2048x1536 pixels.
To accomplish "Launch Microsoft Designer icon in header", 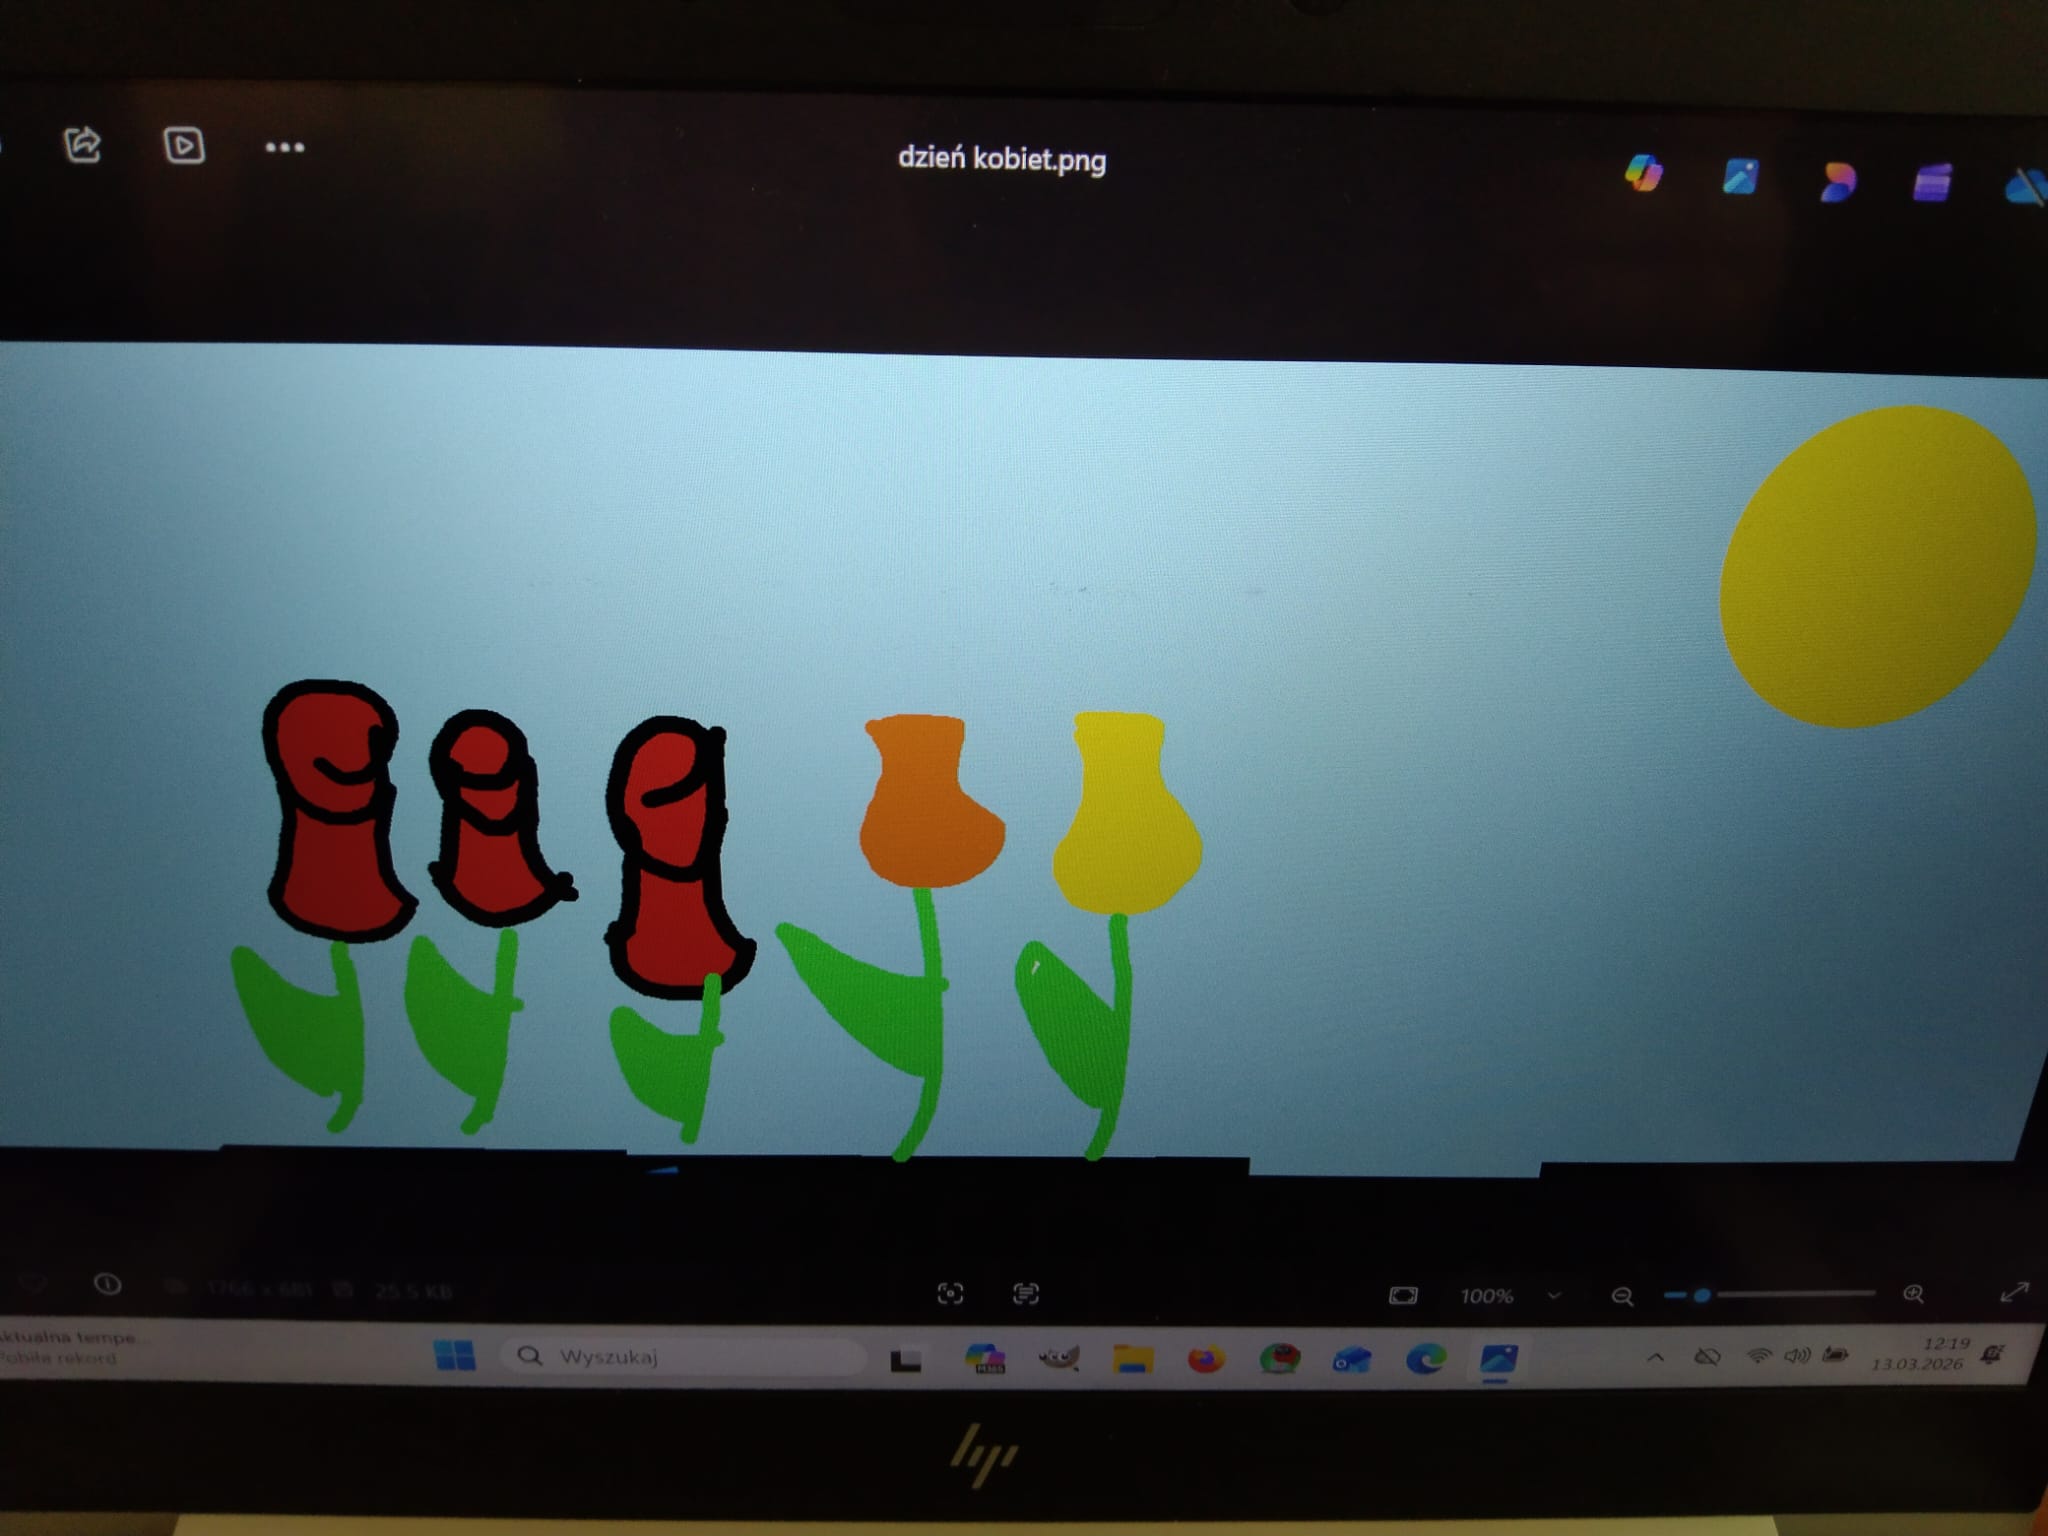I will [x=1837, y=182].
